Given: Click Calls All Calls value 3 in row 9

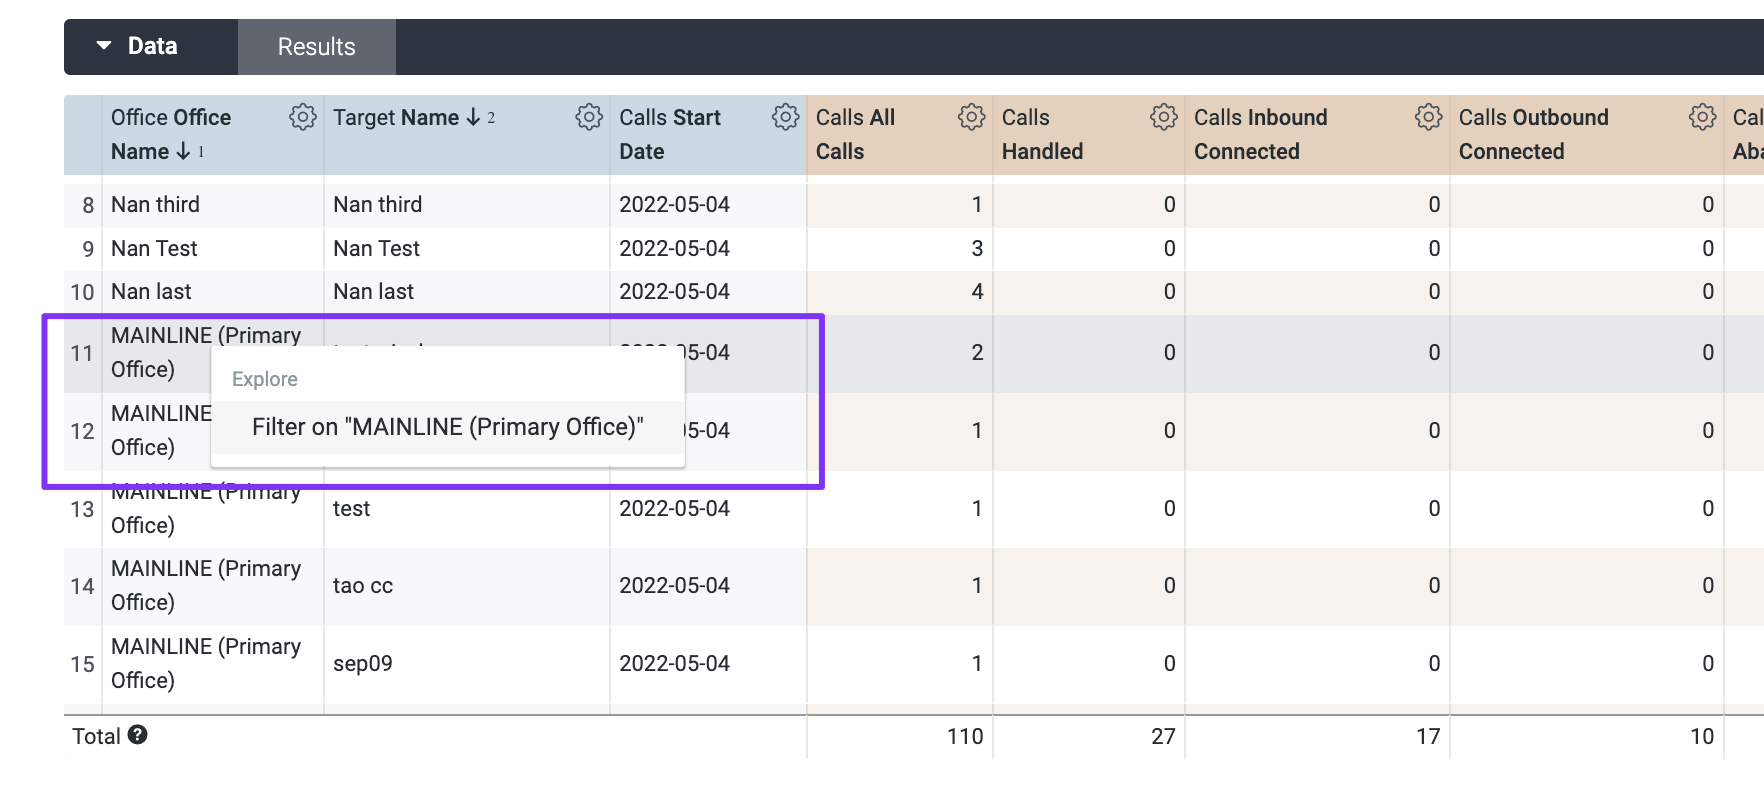Looking at the screenshot, I should click(x=977, y=248).
